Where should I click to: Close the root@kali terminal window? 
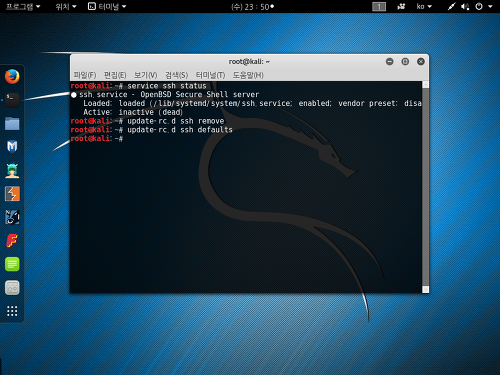421,62
